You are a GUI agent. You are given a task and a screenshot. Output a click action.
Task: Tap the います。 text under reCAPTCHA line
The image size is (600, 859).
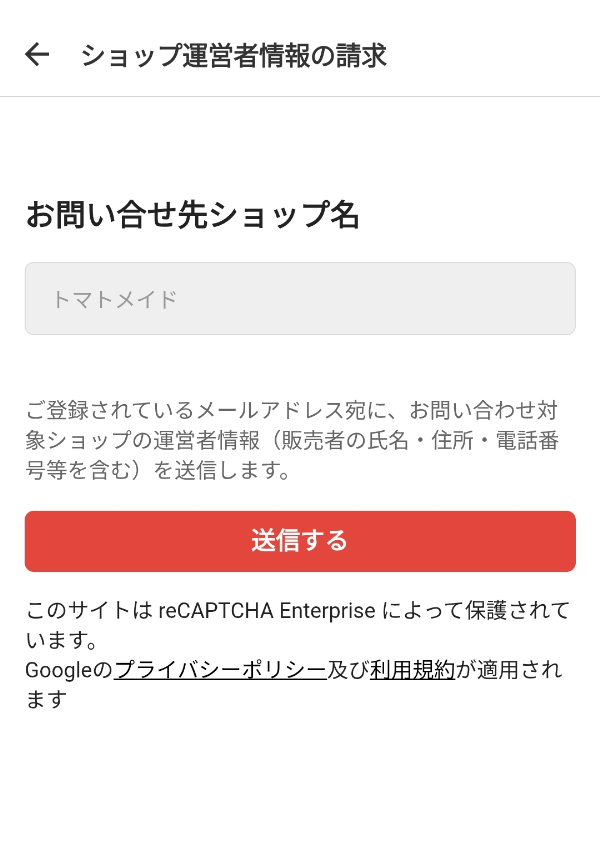click(x=60, y=640)
